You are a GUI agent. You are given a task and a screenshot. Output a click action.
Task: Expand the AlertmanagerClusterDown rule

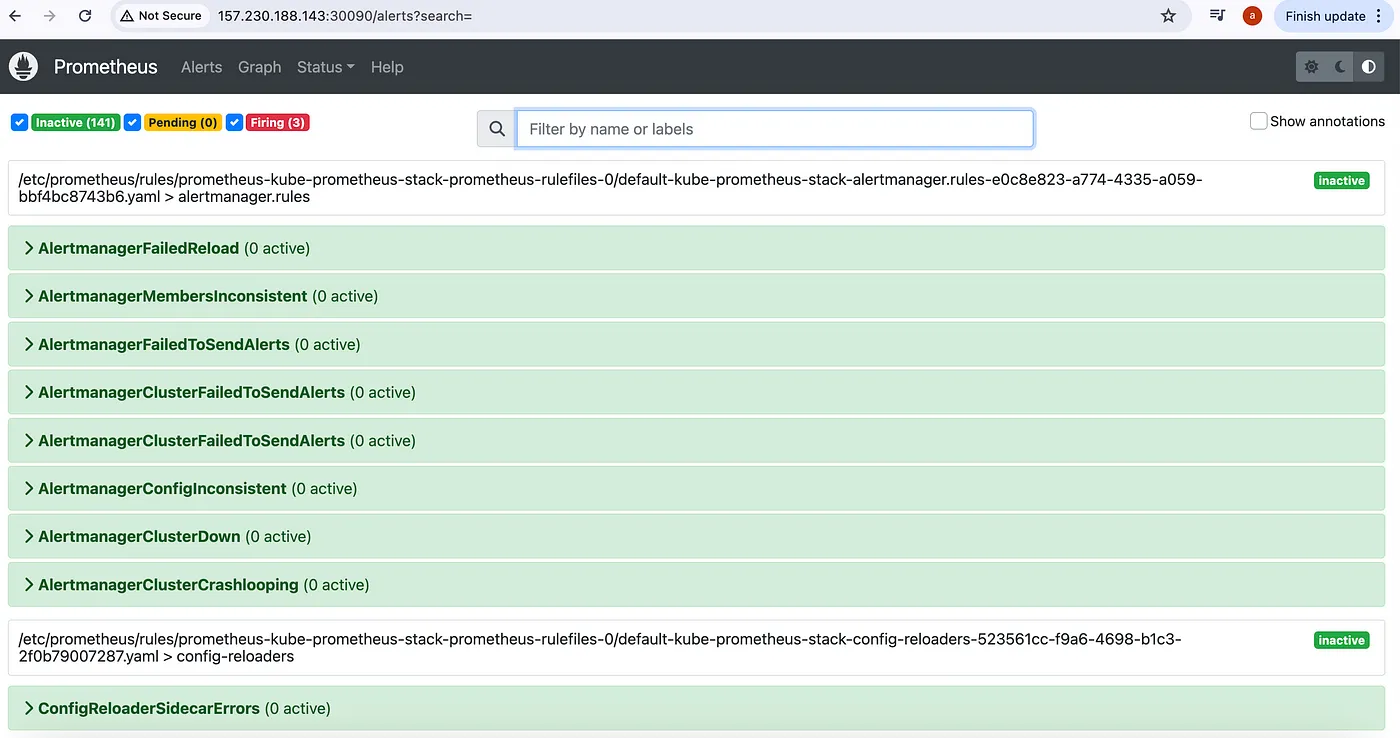[x=696, y=536]
